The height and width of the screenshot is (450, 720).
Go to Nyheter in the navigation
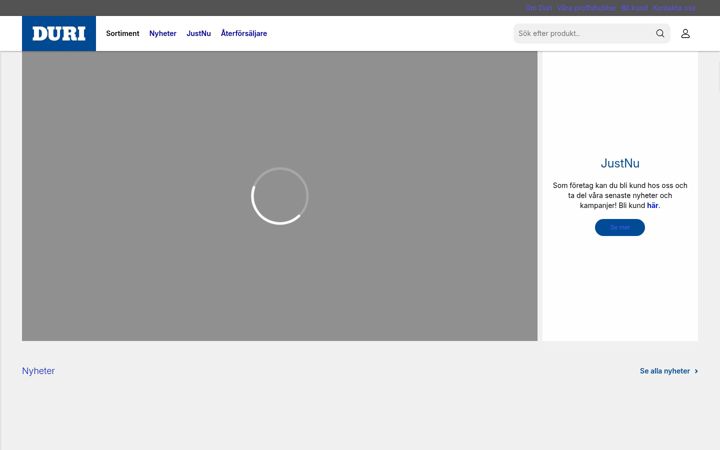click(x=163, y=34)
